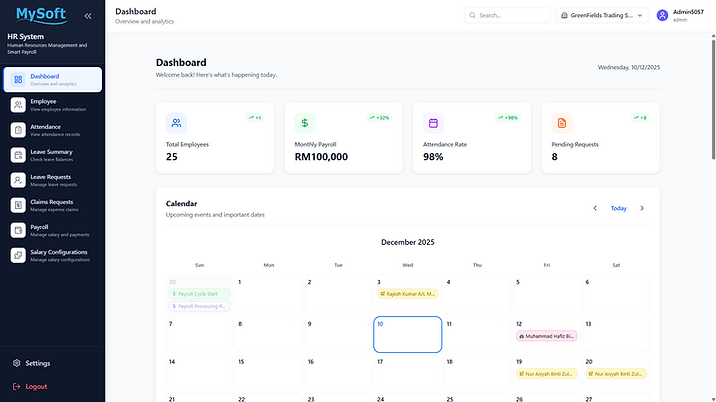Image resolution: width=716 pixels, height=402 pixels.
Task: Open the Payroll Processing event
Action: 200,306
